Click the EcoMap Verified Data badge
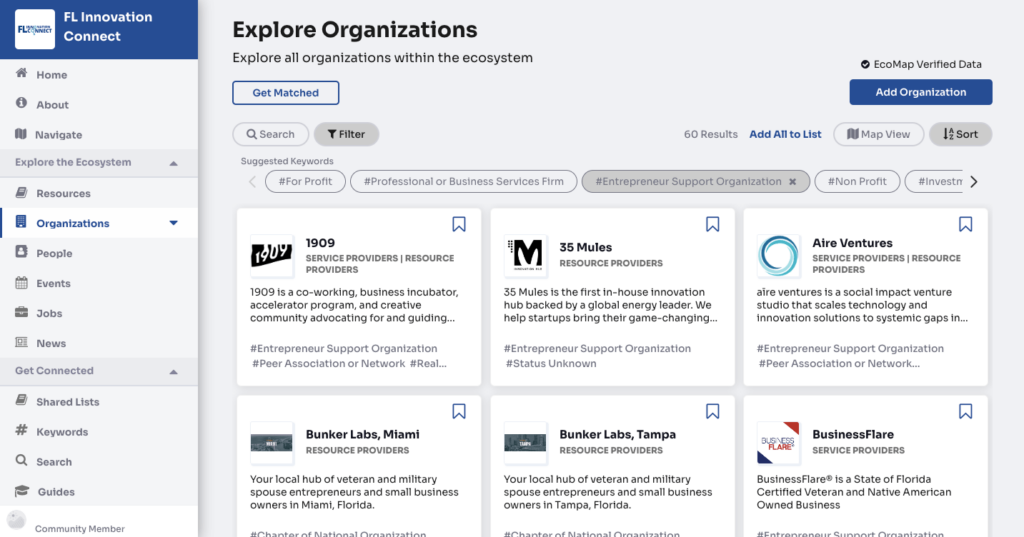The image size is (1024, 537). click(921, 64)
